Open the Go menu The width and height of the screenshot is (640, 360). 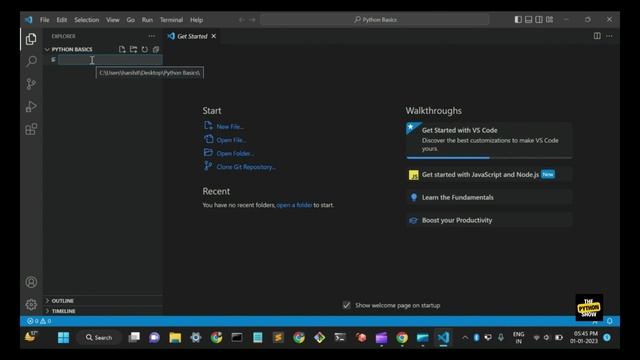pos(131,20)
